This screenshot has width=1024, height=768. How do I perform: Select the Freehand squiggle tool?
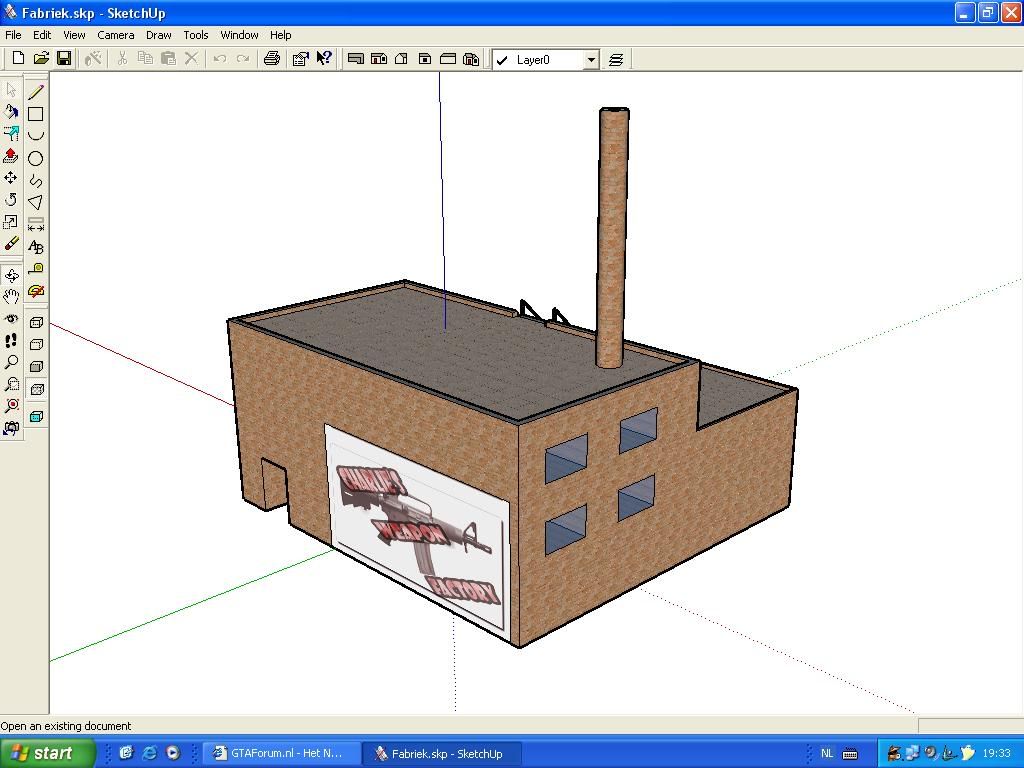point(36,181)
